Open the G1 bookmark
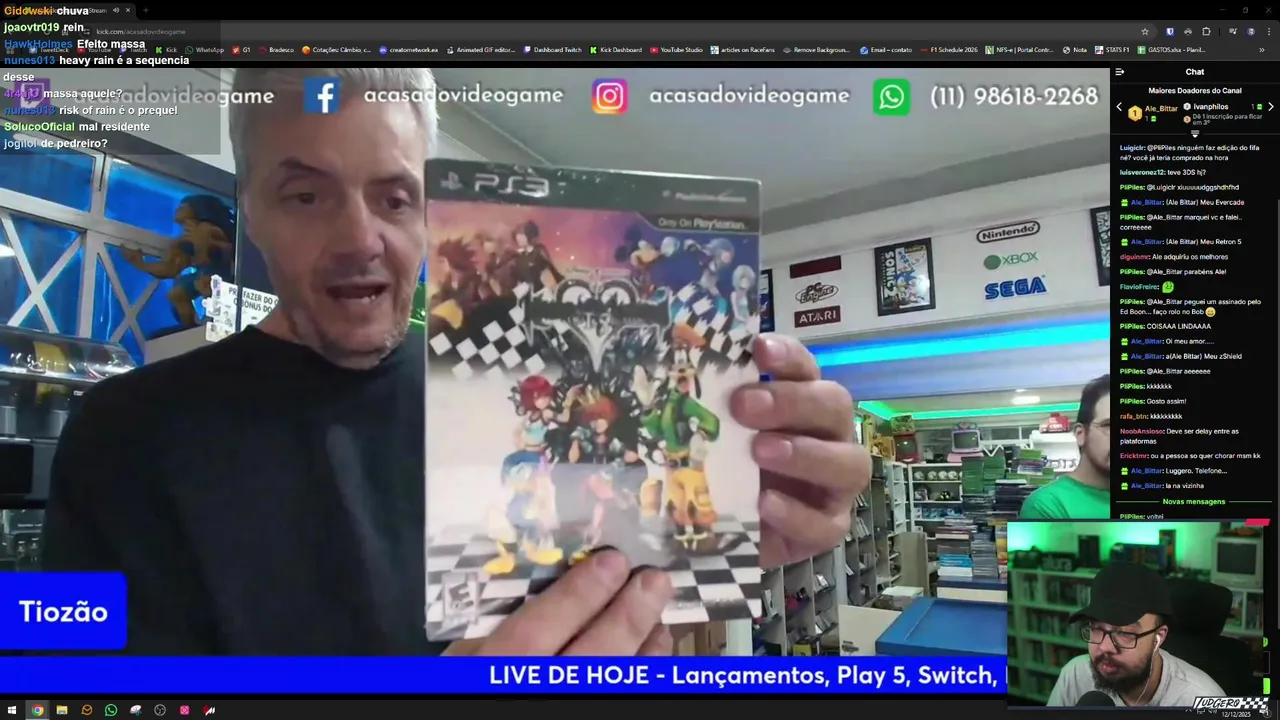 (x=241, y=49)
